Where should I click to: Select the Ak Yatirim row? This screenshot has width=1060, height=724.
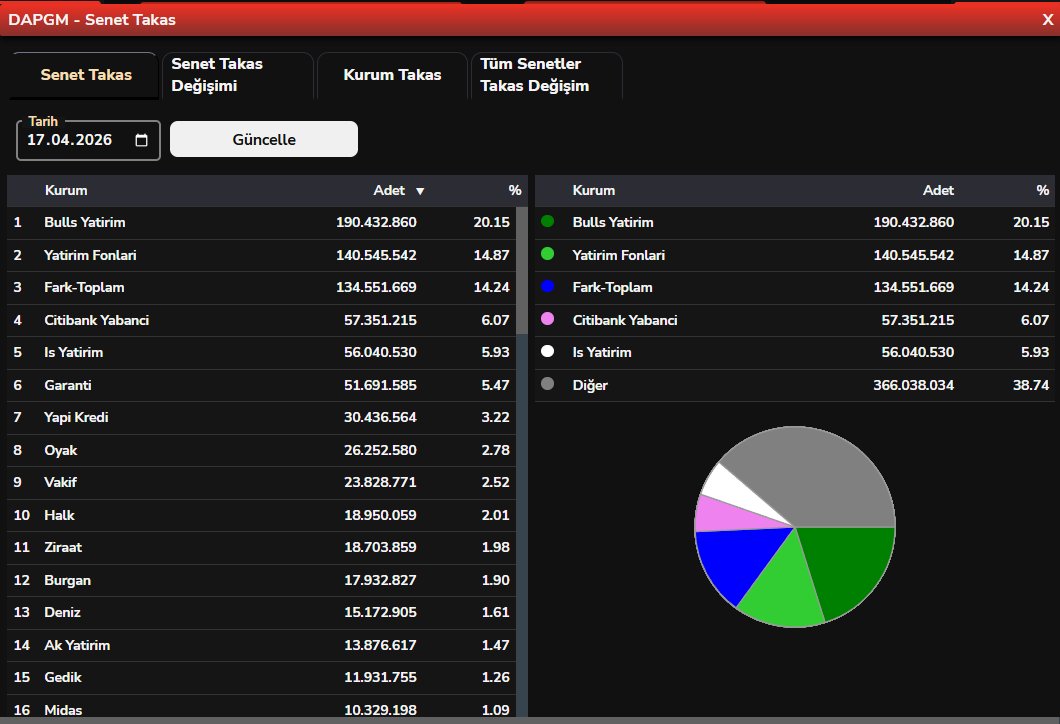pos(261,645)
